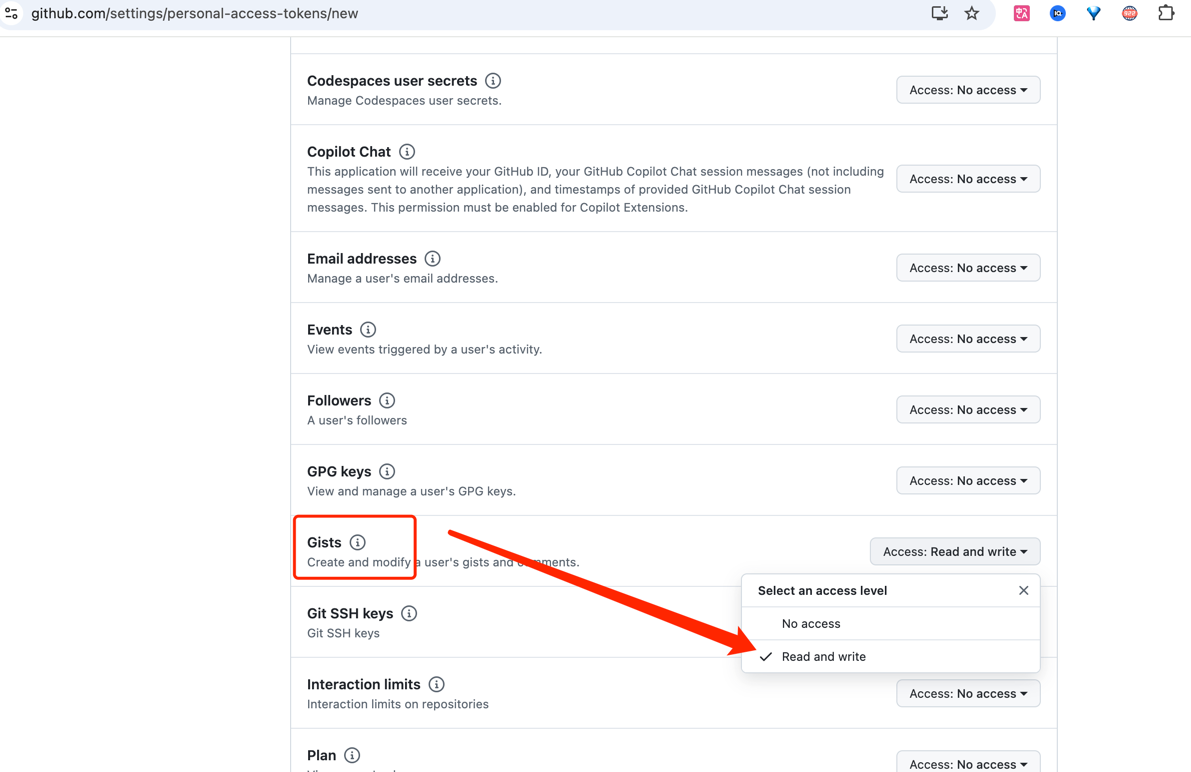
Task: Click the info icon next to Interaction limits
Action: click(x=436, y=684)
